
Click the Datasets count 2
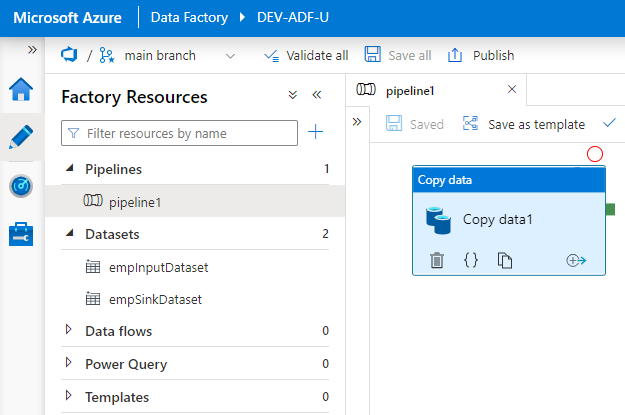[x=325, y=234]
